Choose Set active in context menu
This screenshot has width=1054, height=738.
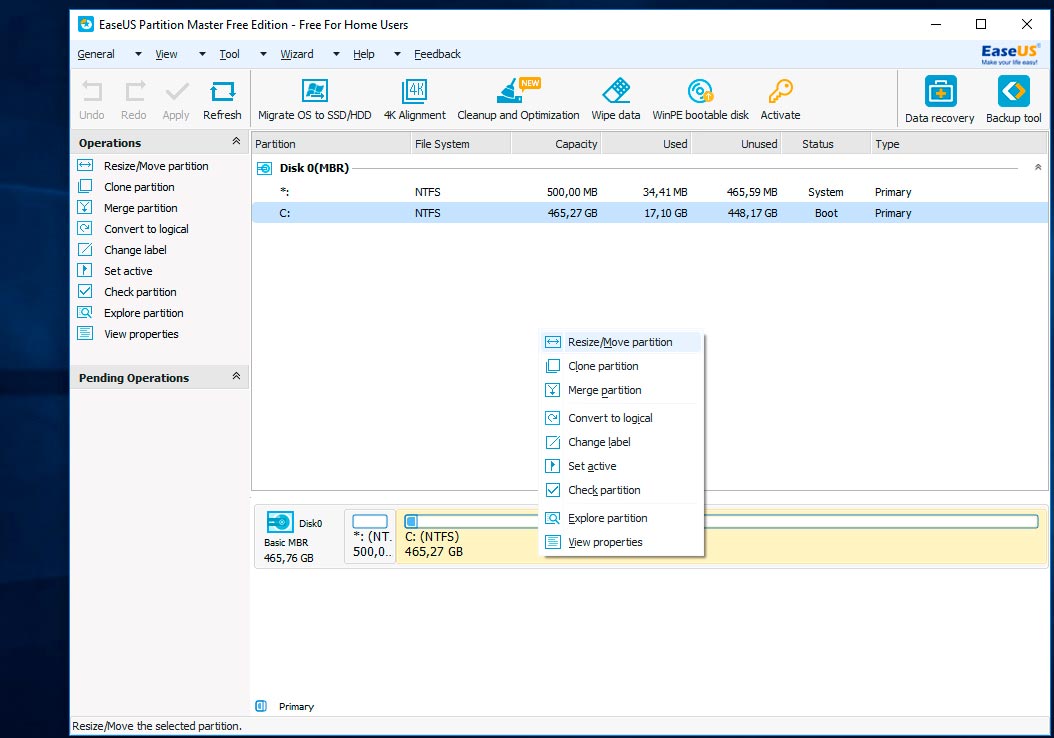(621, 466)
